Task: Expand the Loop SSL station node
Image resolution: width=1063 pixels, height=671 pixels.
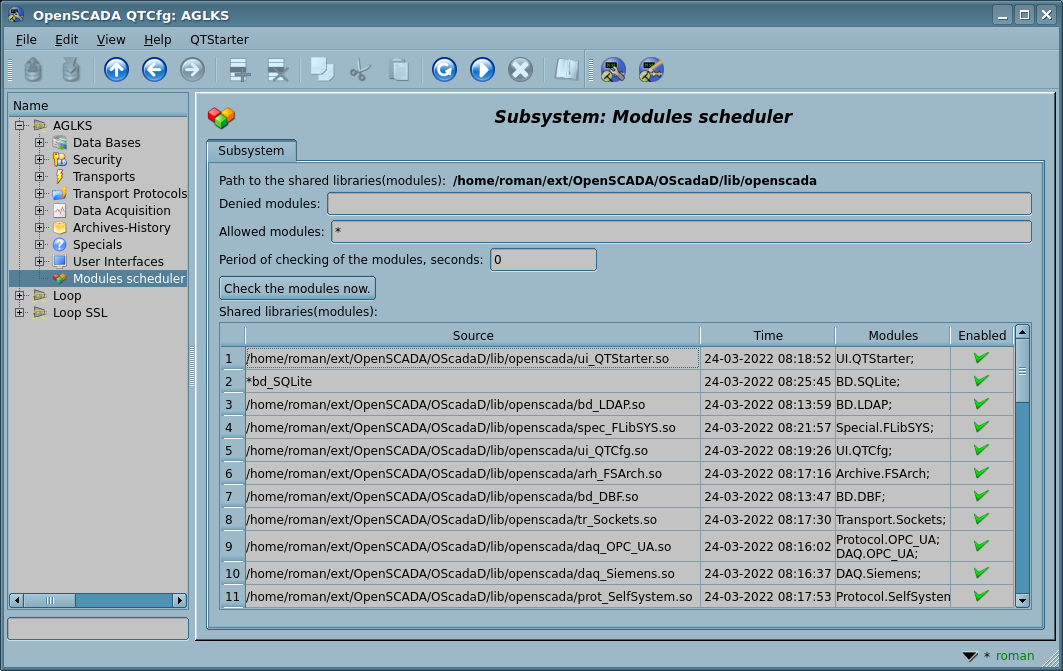Action: [20, 313]
